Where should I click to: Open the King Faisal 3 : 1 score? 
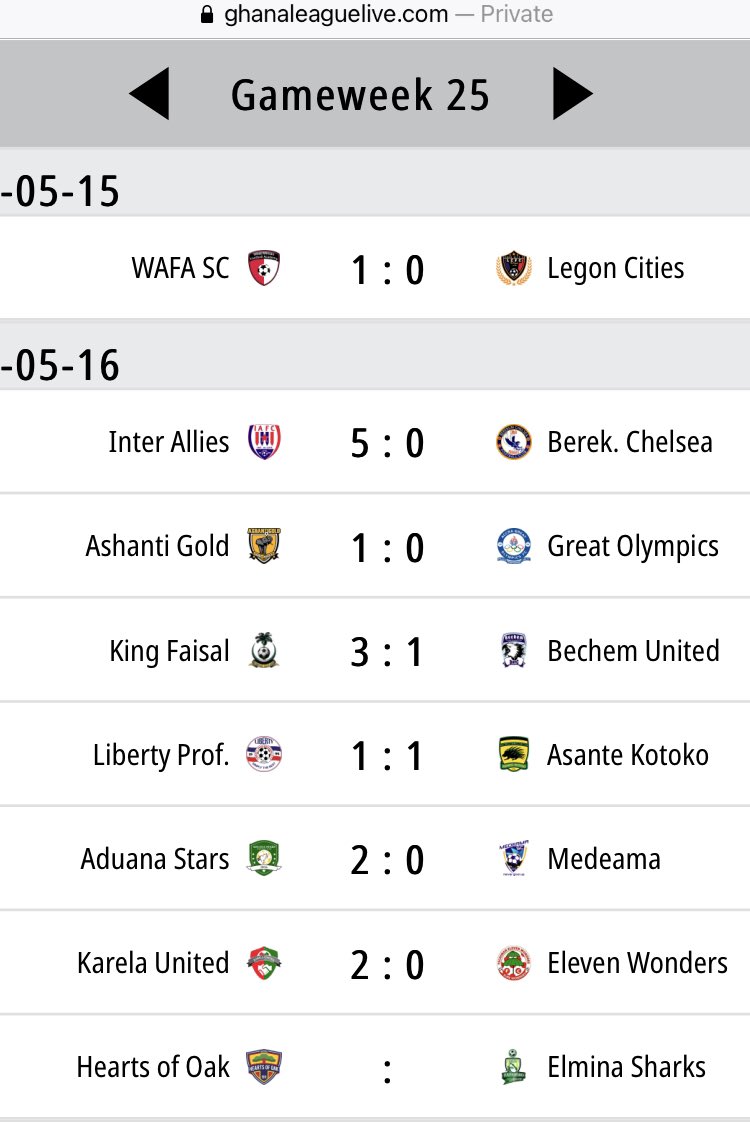[x=387, y=652]
